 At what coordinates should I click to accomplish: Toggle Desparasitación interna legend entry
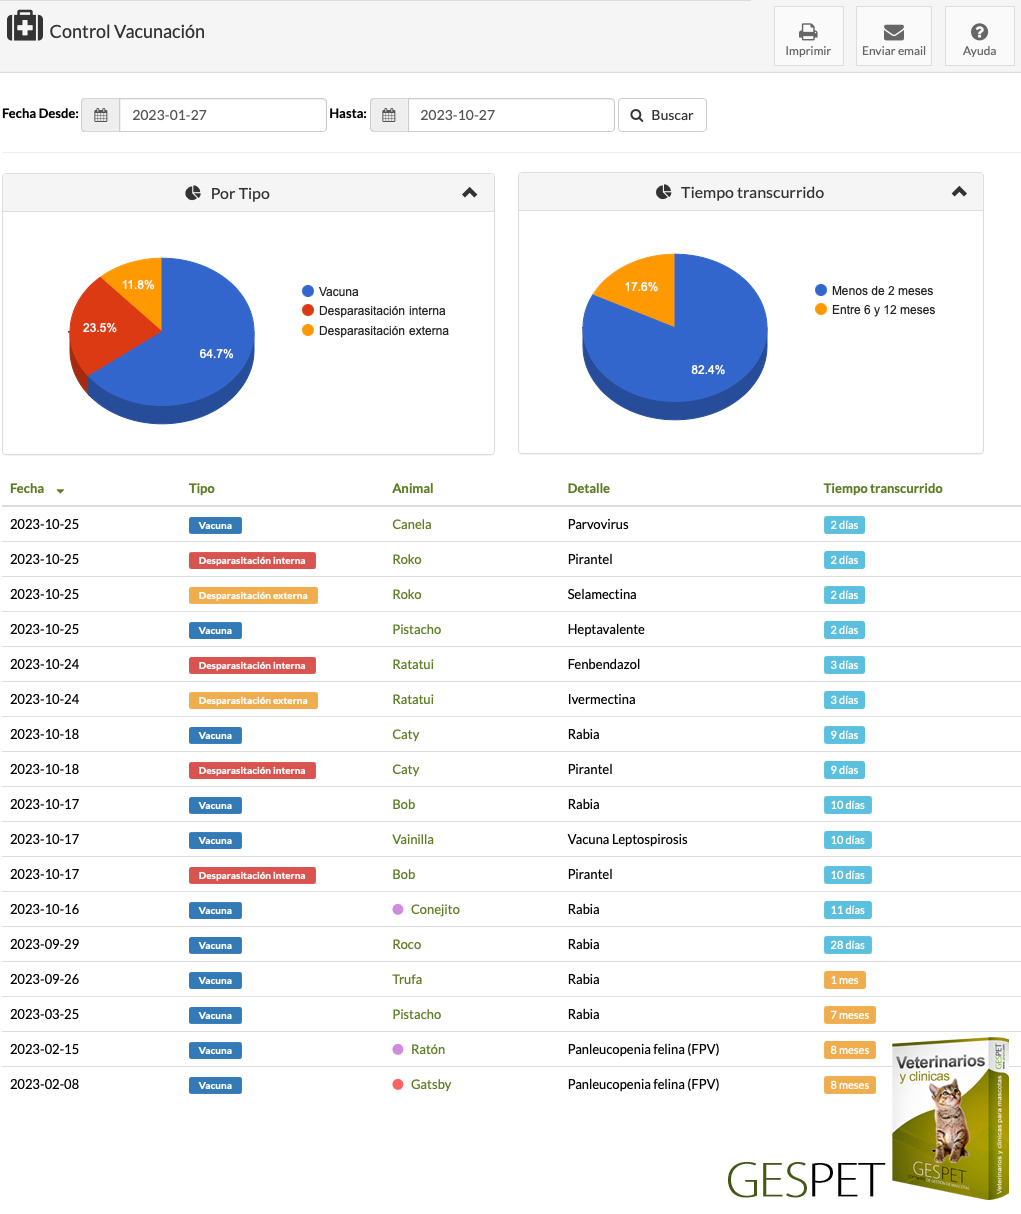coord(373,311)
